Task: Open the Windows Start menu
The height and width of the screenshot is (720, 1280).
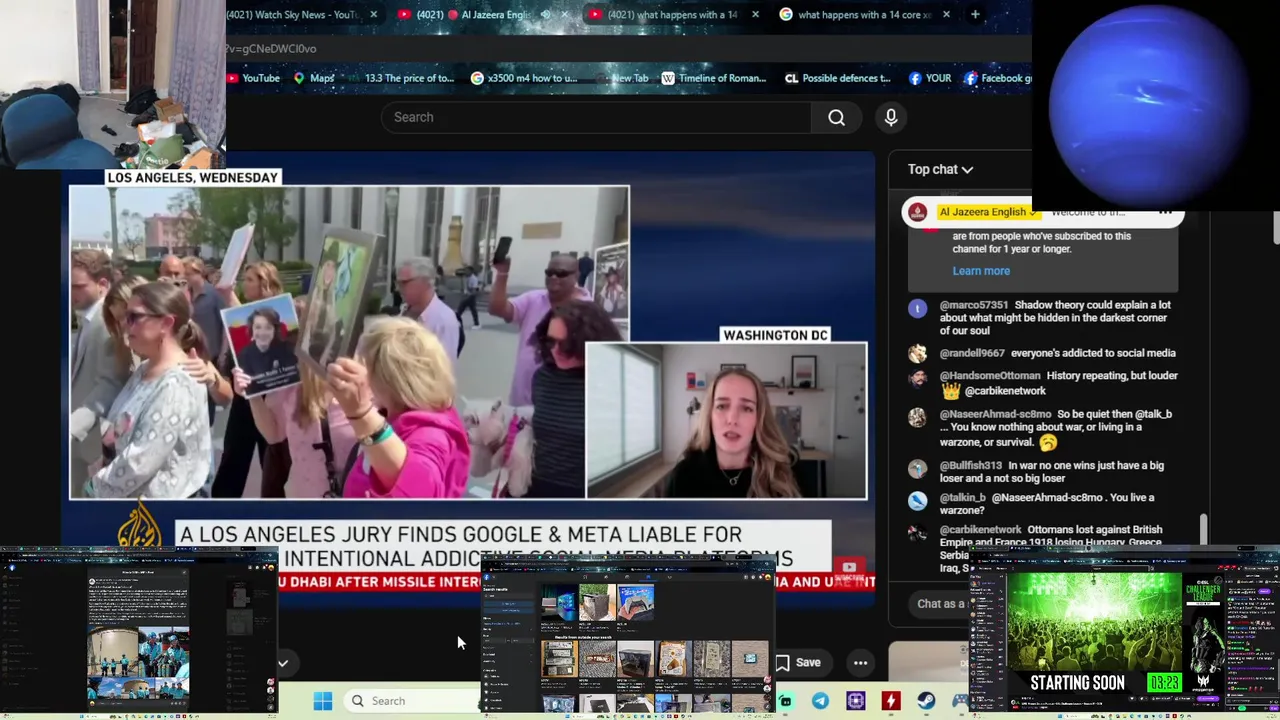Action: click(322, 701)
